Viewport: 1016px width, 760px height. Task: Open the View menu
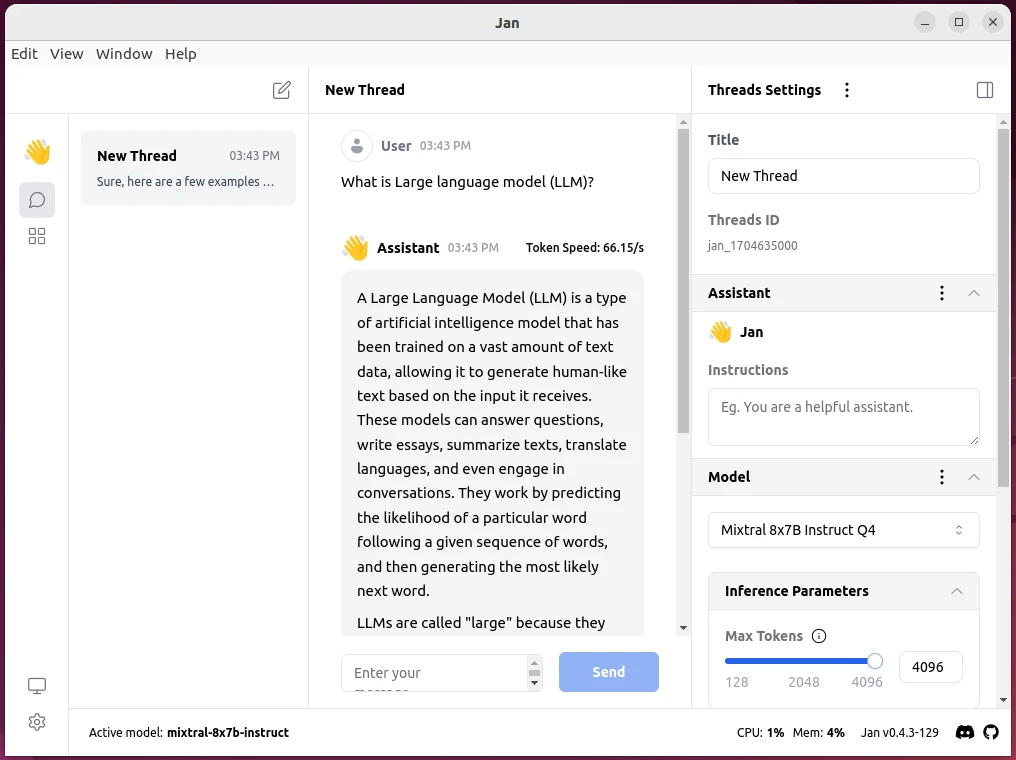coord(67,54)
